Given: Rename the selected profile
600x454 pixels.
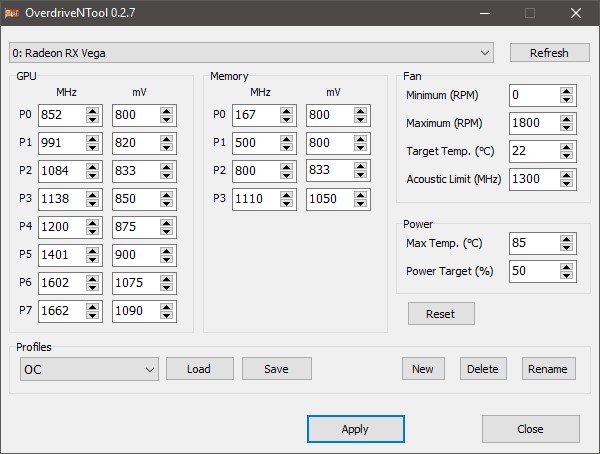Looking at the screenshot, I should pos(549,369).
